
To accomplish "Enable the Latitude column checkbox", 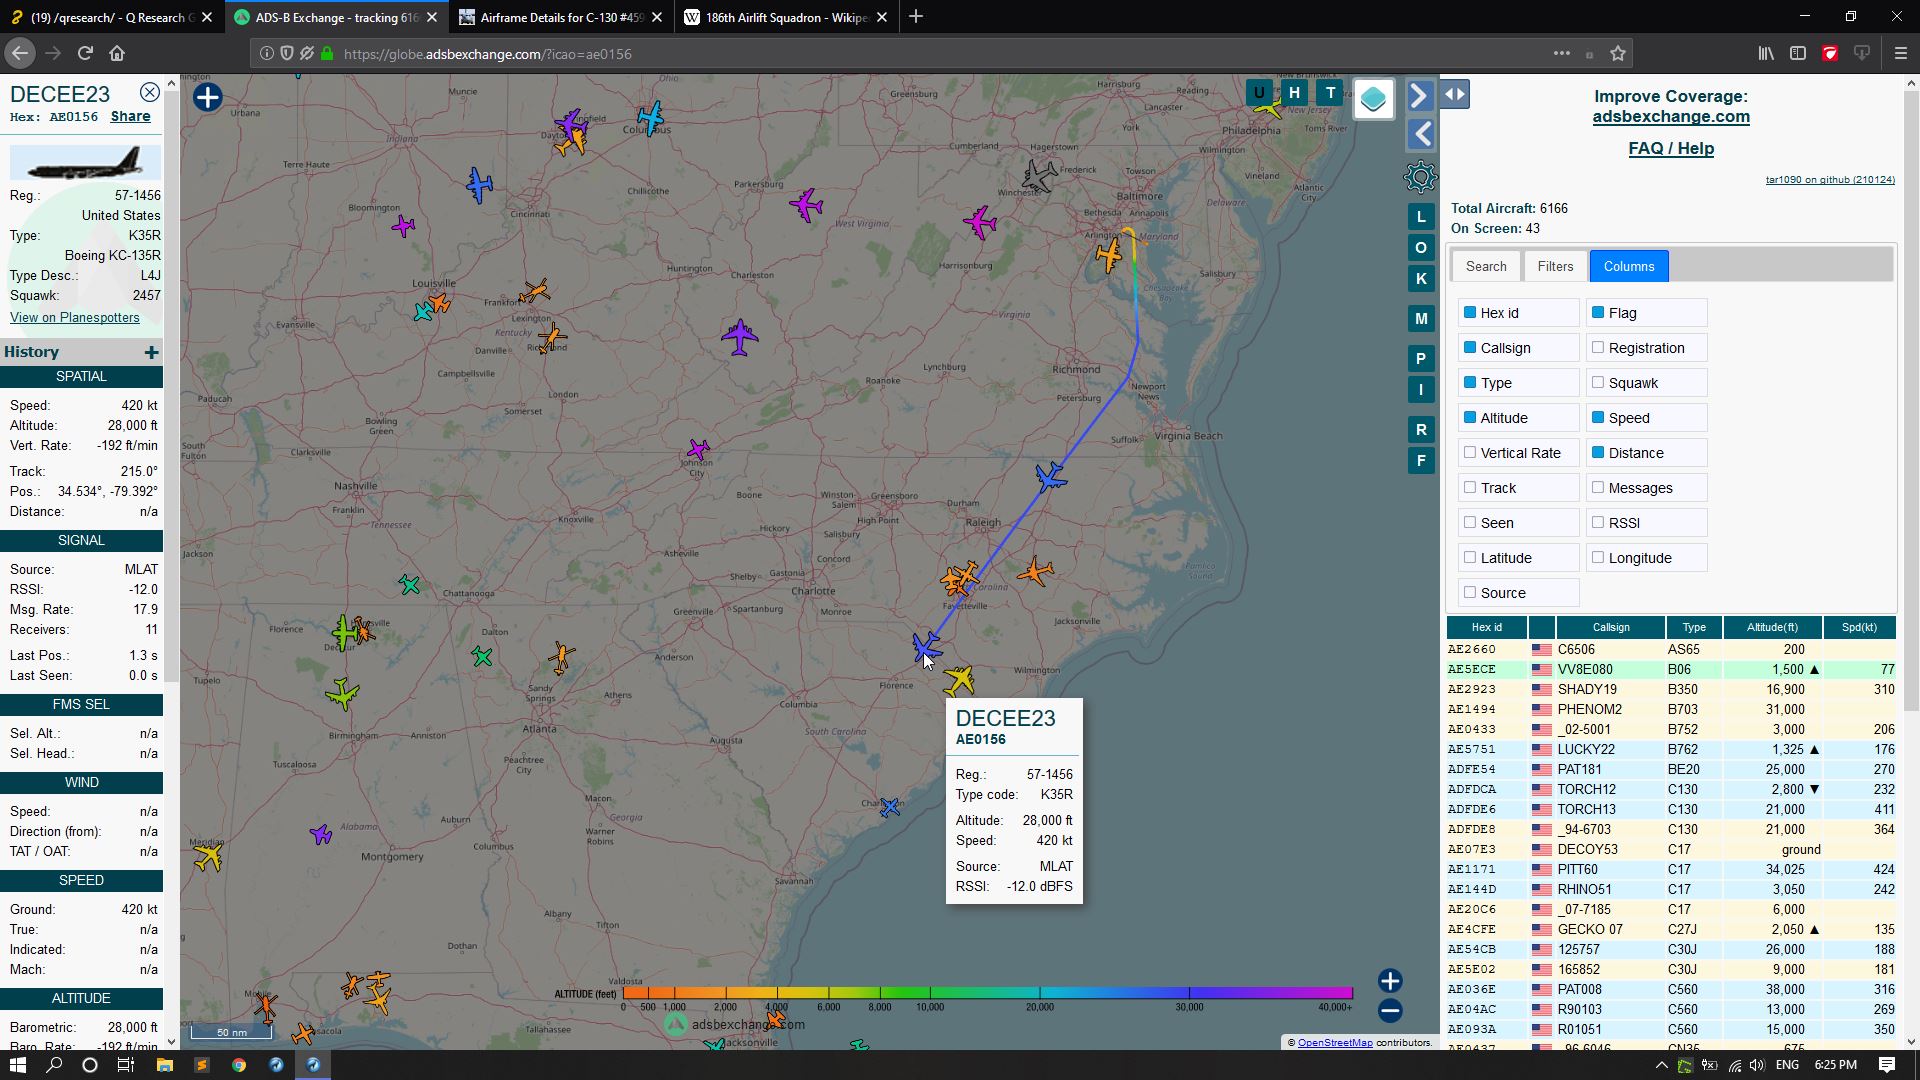I will [1470, 557].
